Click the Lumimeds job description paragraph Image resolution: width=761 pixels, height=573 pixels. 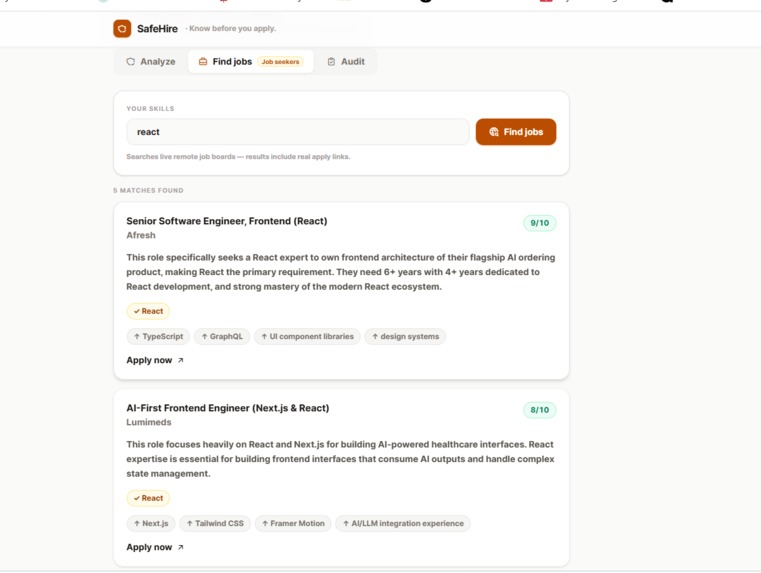[340, 459]
